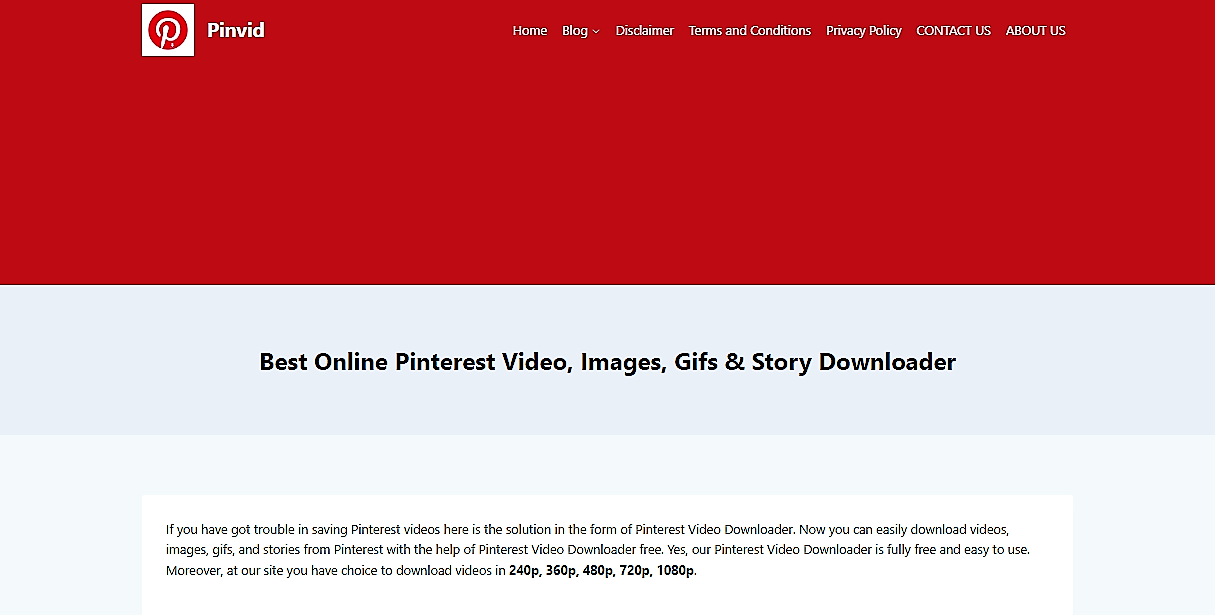Visit the ABOUT US page
The height and width of the screenshot is (615, 1215).
pos(1035,31)
